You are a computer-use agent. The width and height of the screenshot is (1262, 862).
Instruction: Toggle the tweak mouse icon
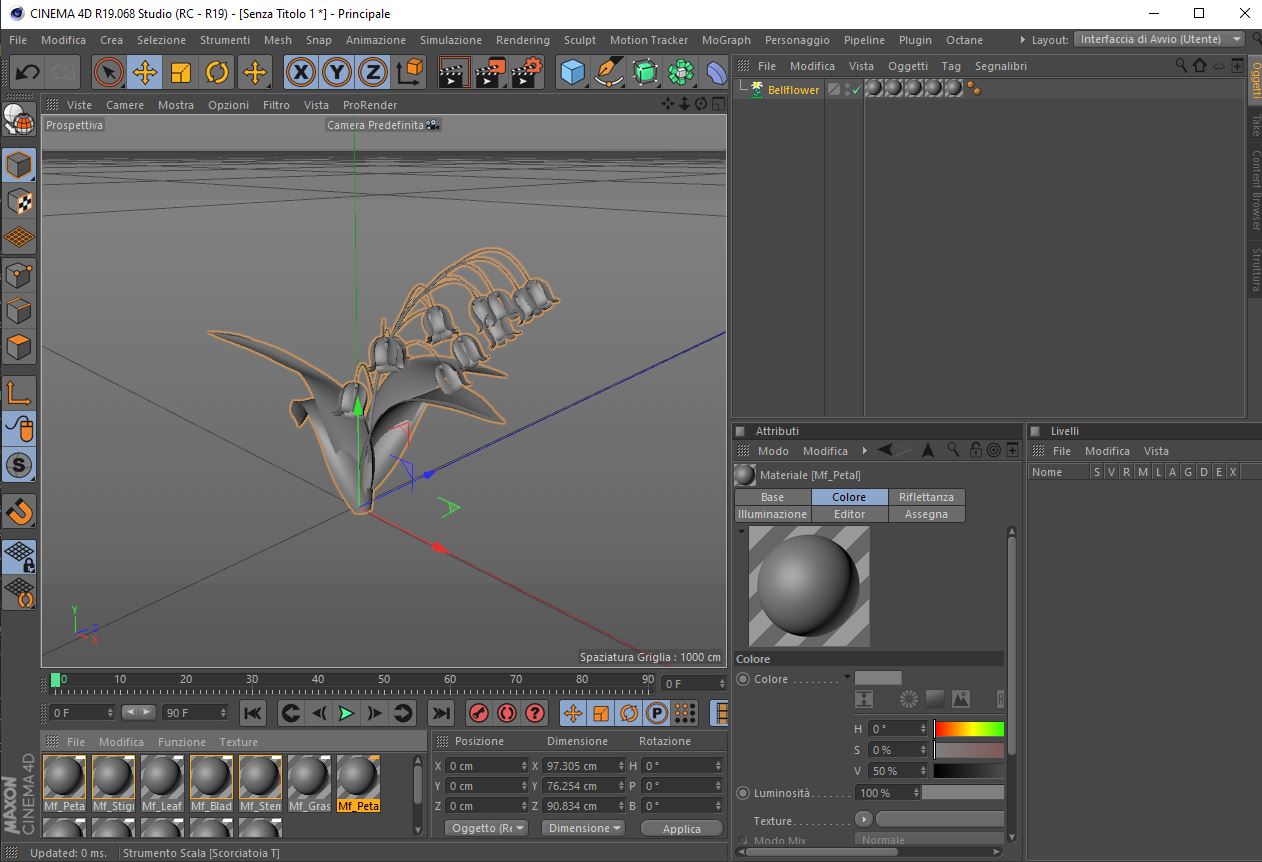pos(19,429)
